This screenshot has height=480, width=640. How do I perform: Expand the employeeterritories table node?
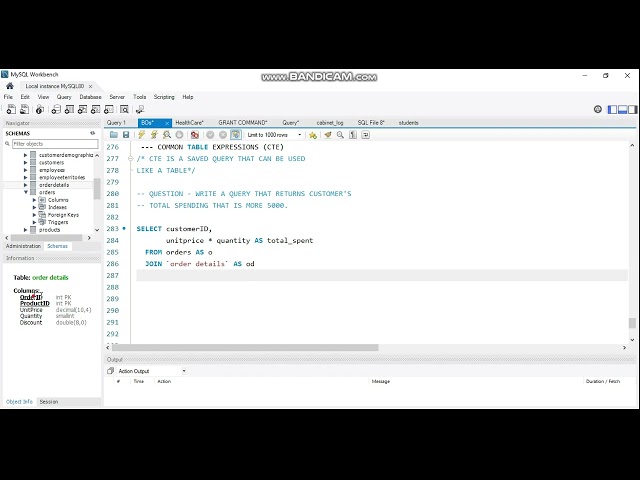click(x=25, y=178)
